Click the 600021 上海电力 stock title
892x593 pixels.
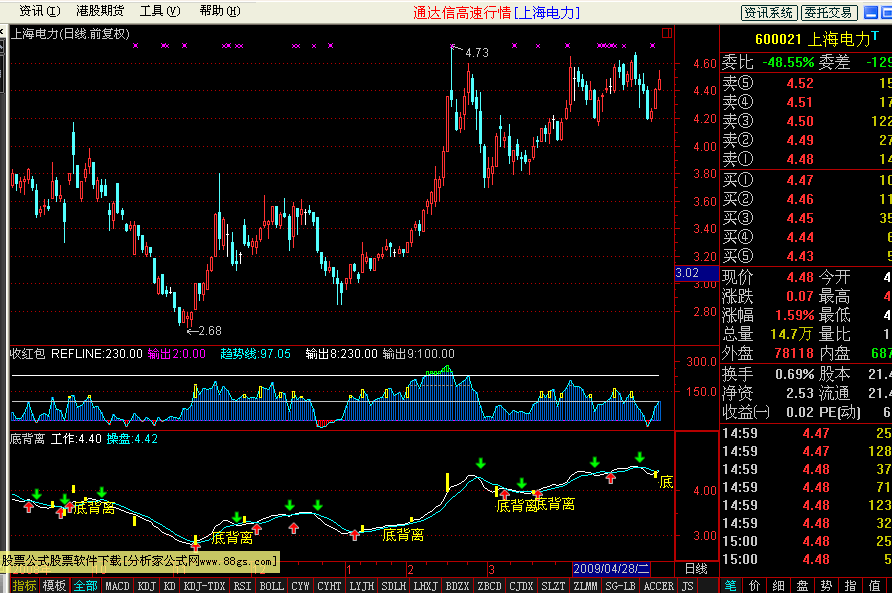[813, 39]
